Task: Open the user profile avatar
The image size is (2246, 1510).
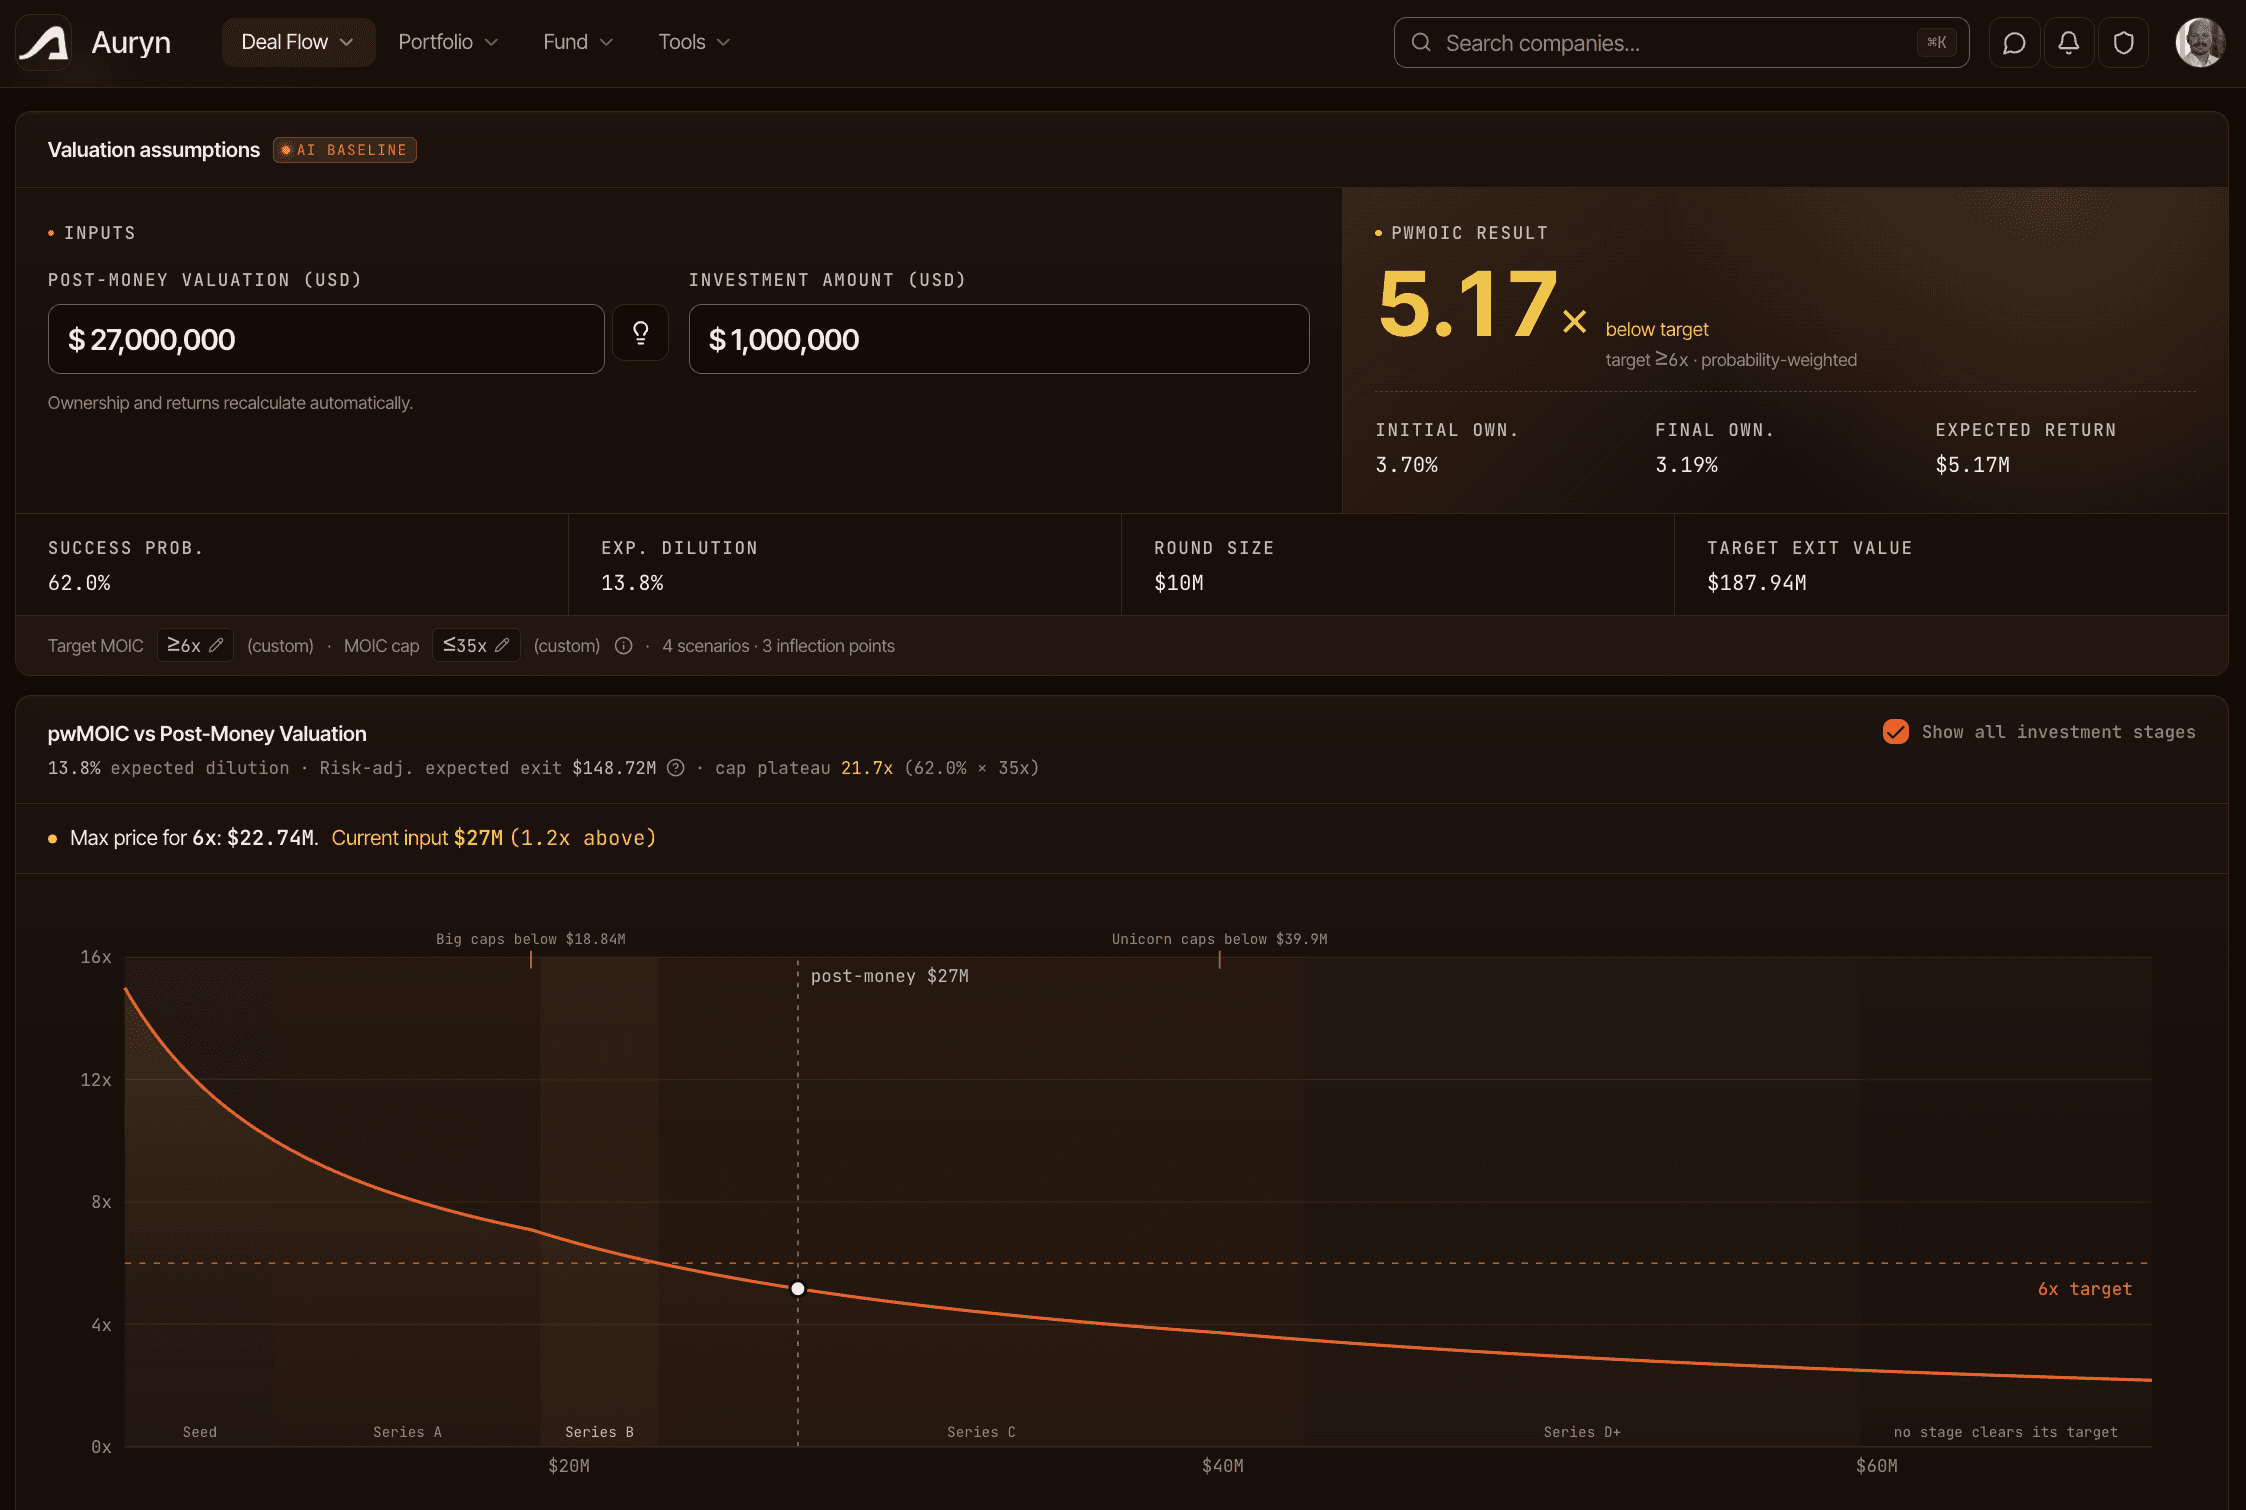Action: 2200,43
